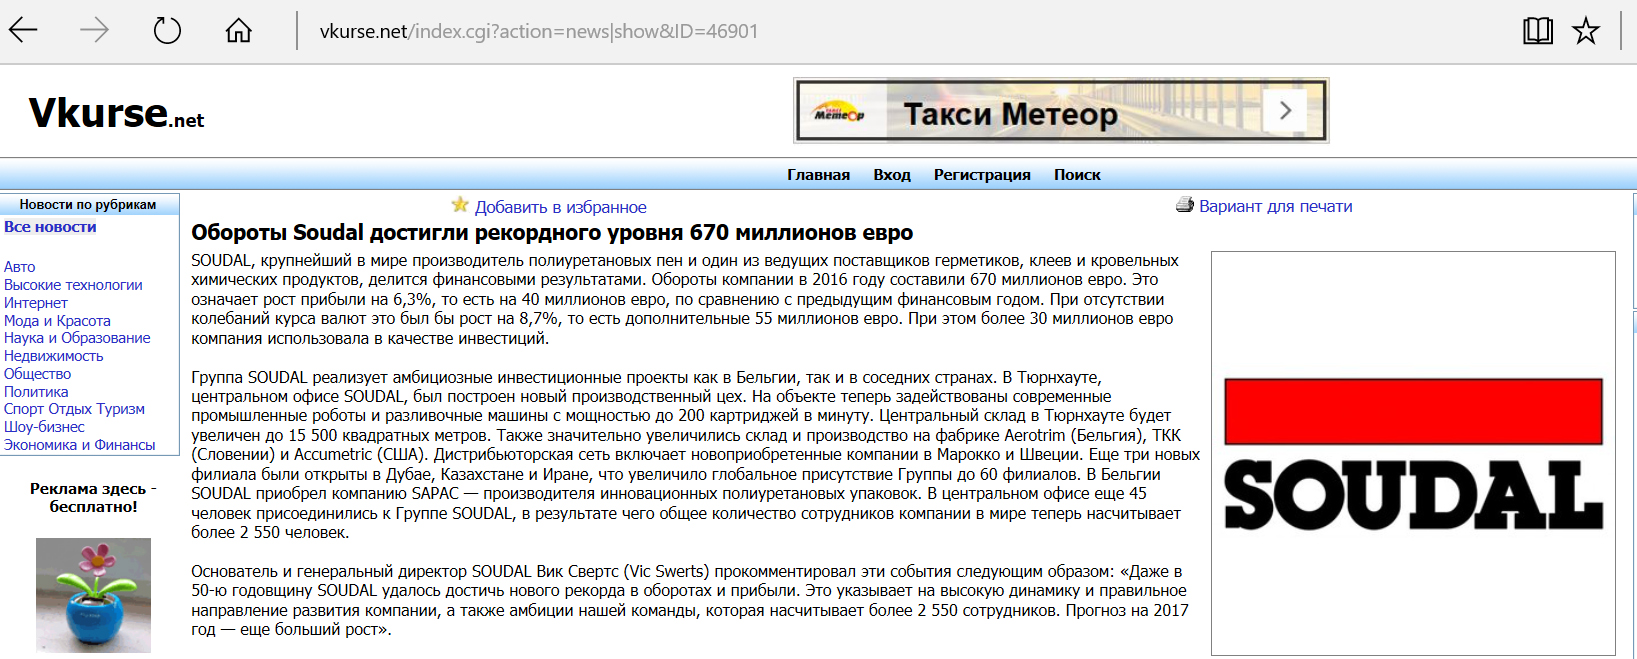This screenshot has height=659, width=1637.
Task: Click the printer icon beside Вариант для печати
Action: click(x=1185, y=205)
